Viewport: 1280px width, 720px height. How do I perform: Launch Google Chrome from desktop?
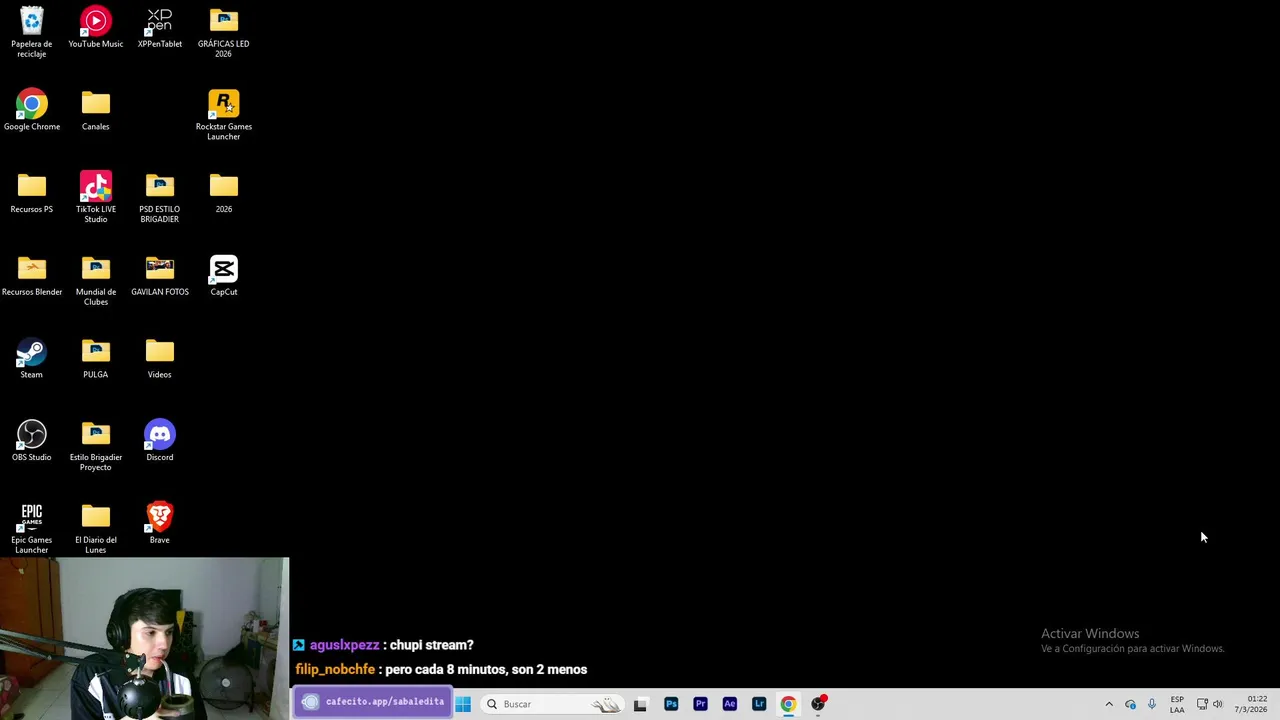tap(31, 110)
